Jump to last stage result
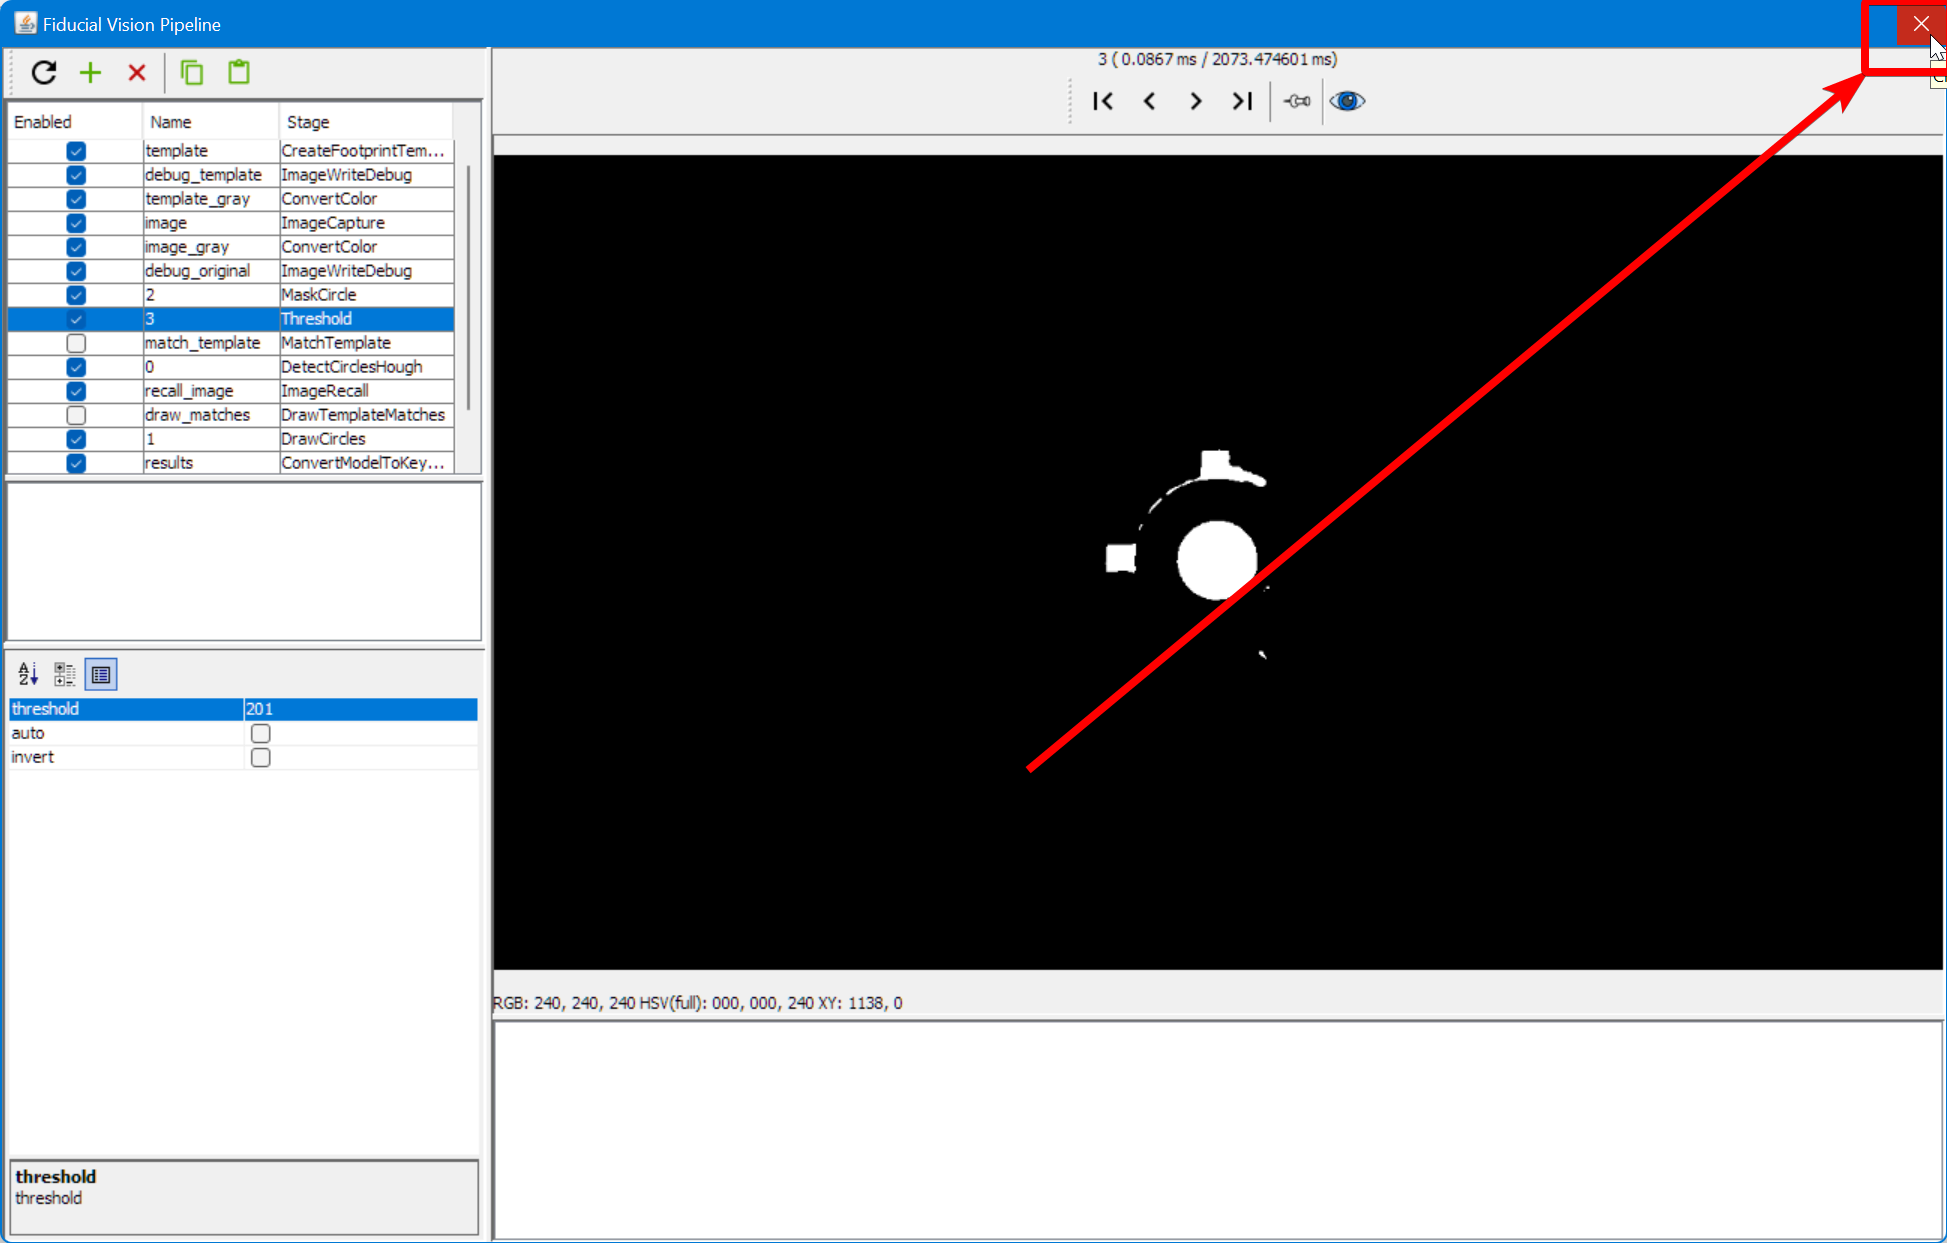The width and height of the screenshot is (1947, 1243). pyautogui.click(x=1242, y=101)
